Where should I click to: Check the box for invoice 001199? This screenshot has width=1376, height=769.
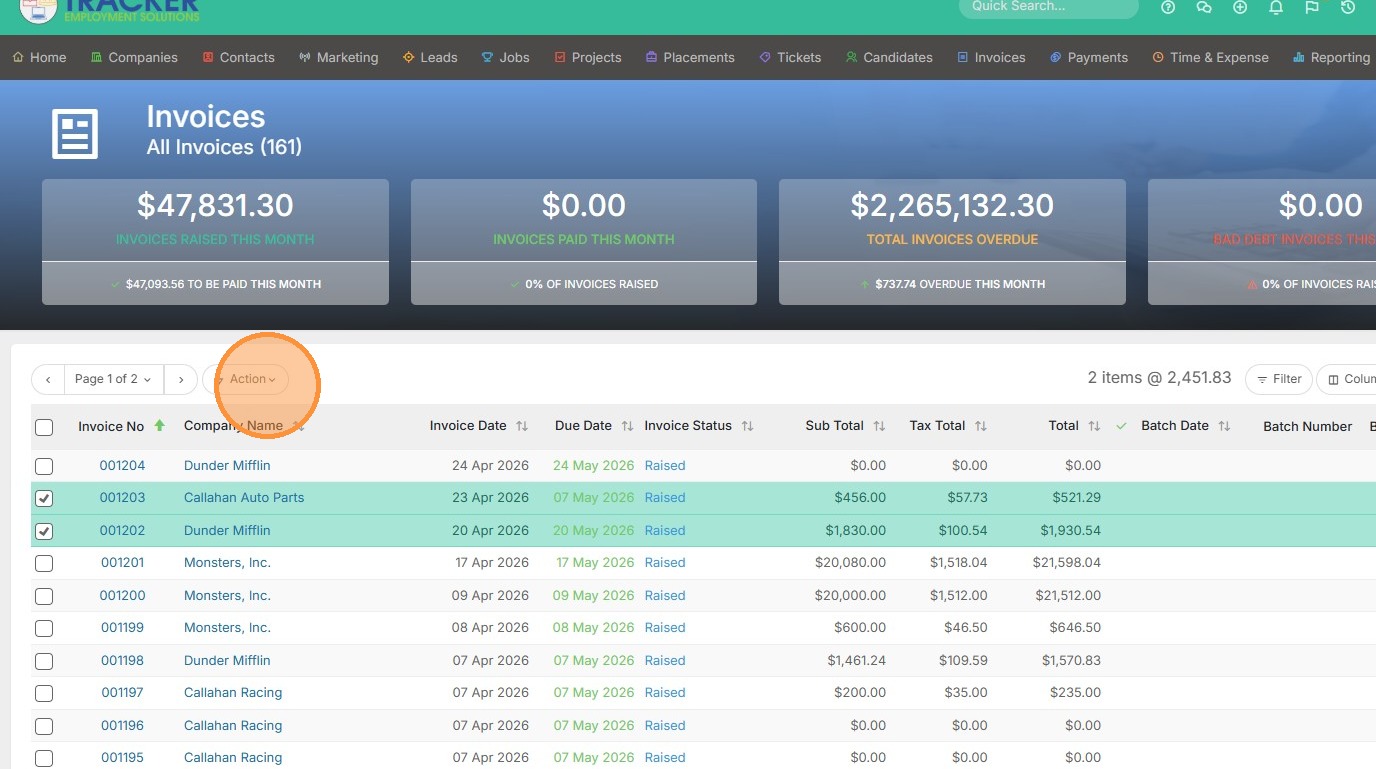coord(44,629)
